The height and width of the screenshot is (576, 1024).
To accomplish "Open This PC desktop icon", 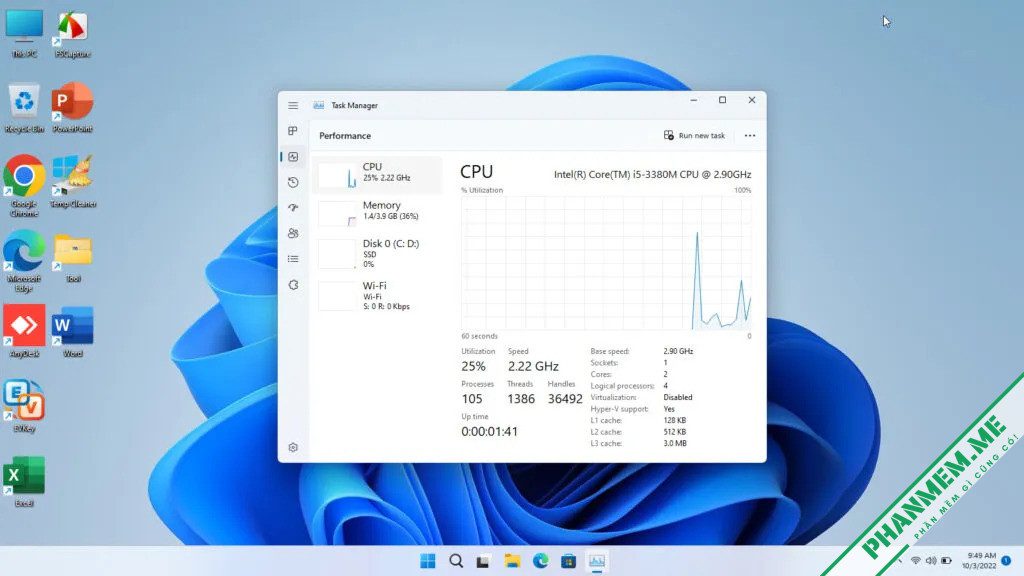I will pos(24,34).
